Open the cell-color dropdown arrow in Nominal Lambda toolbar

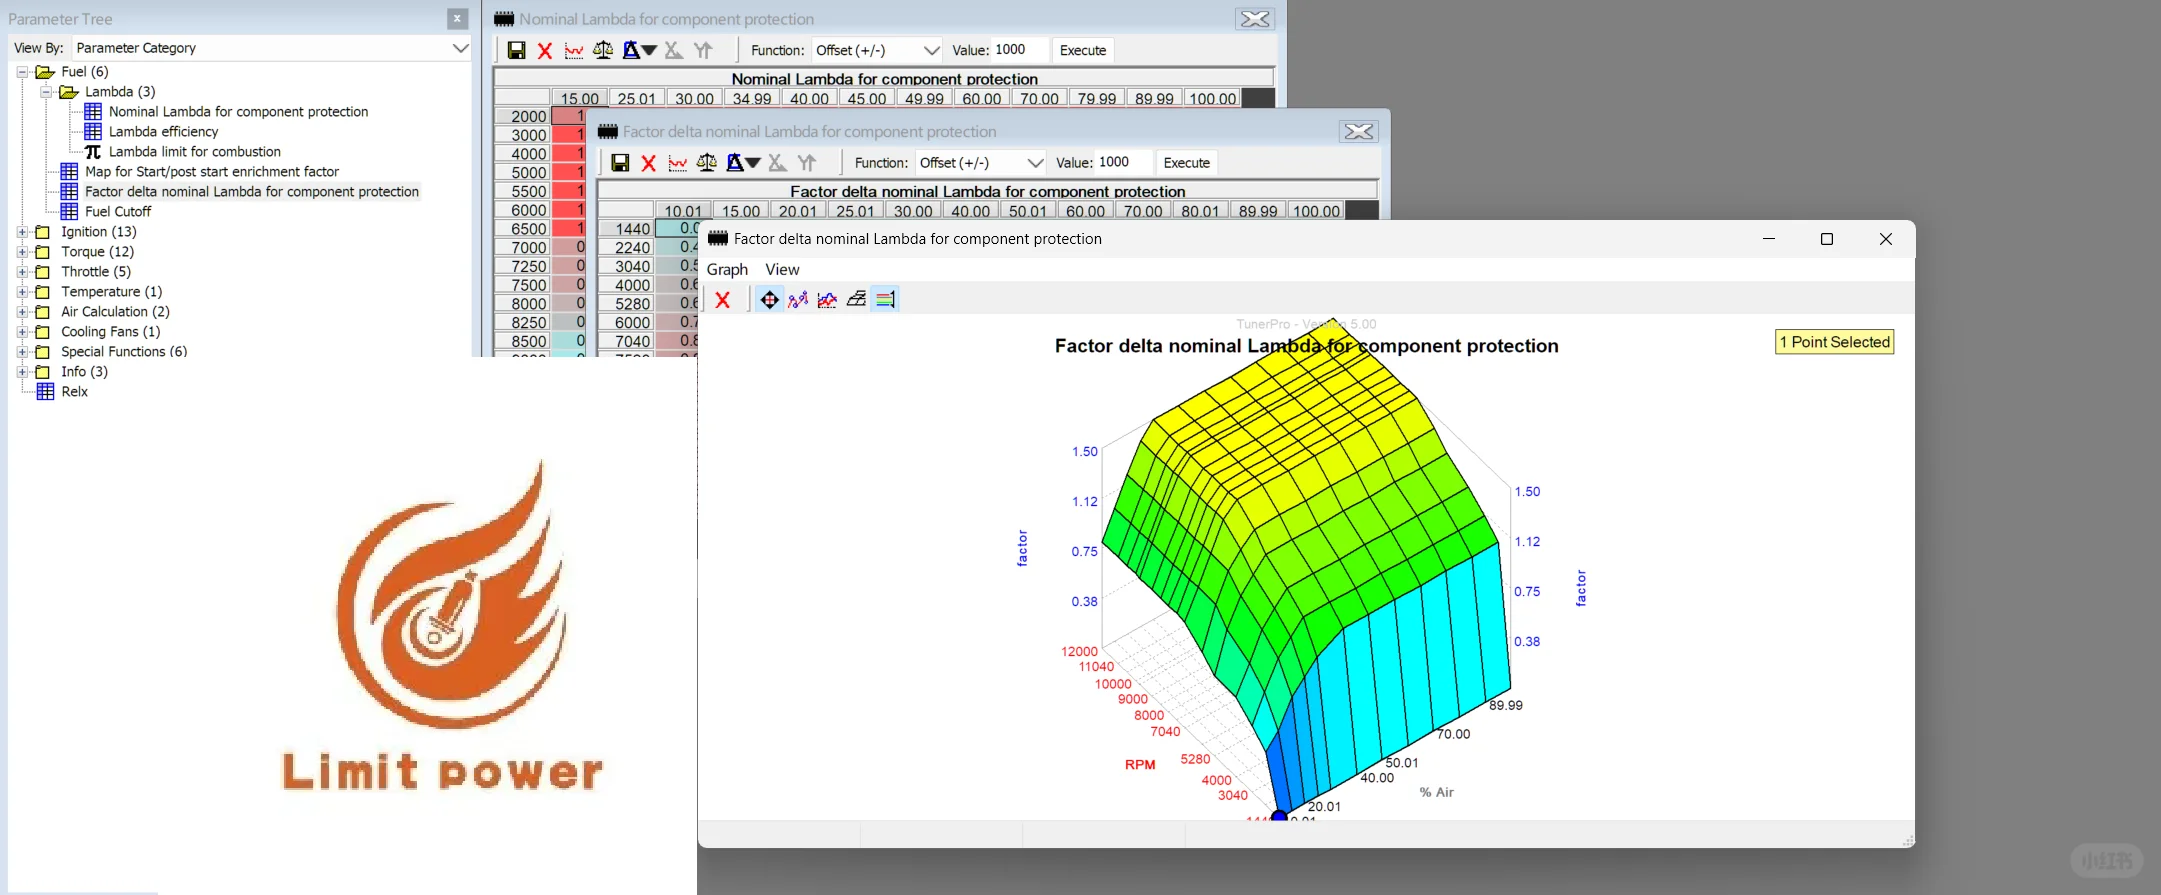tap(649, 50)
